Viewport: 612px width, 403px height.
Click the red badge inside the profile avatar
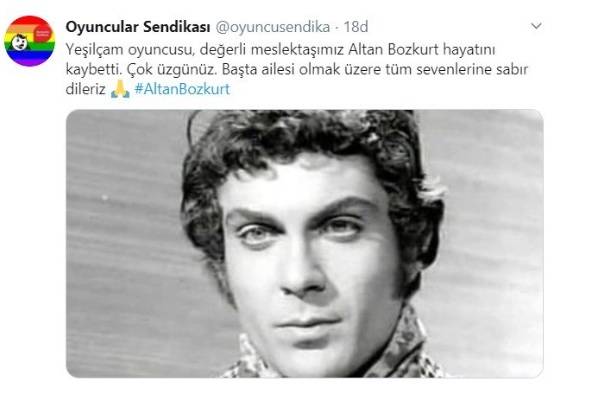43,34
